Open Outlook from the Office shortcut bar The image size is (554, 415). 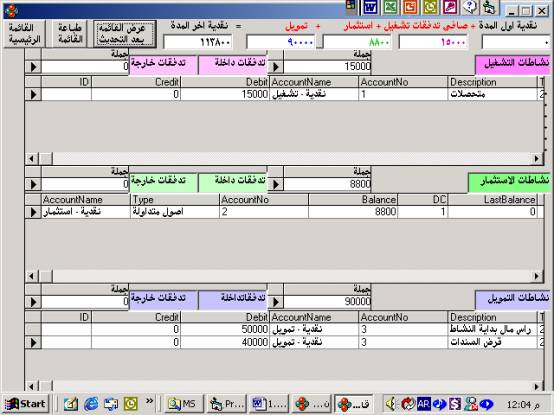pyautogui.click(x=430, y=7)
